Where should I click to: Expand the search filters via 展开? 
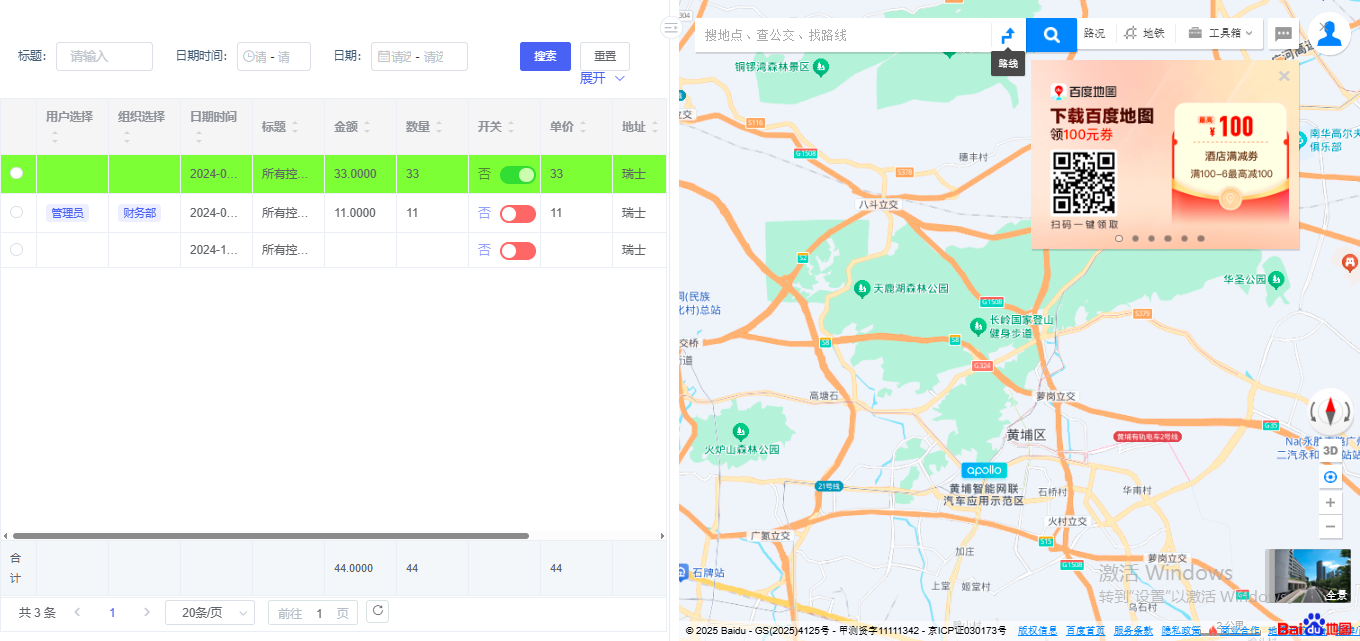602,78
